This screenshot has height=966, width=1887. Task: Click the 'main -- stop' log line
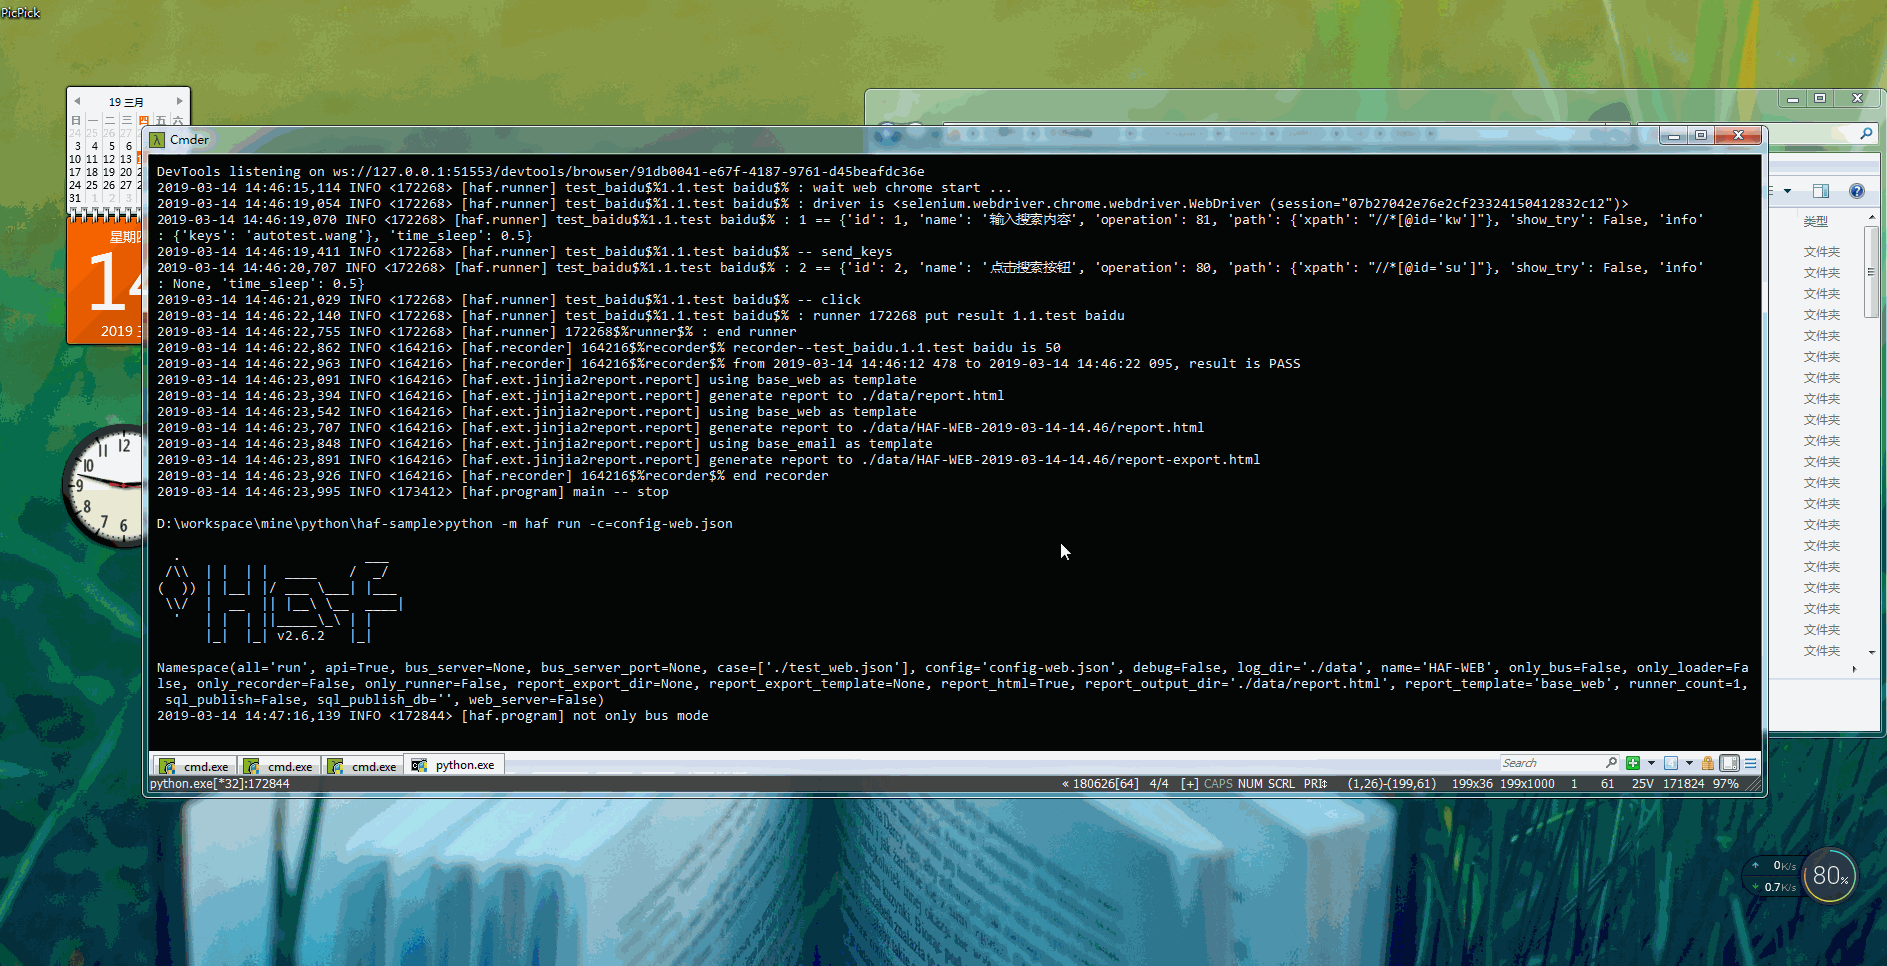(x=412, y=492)
